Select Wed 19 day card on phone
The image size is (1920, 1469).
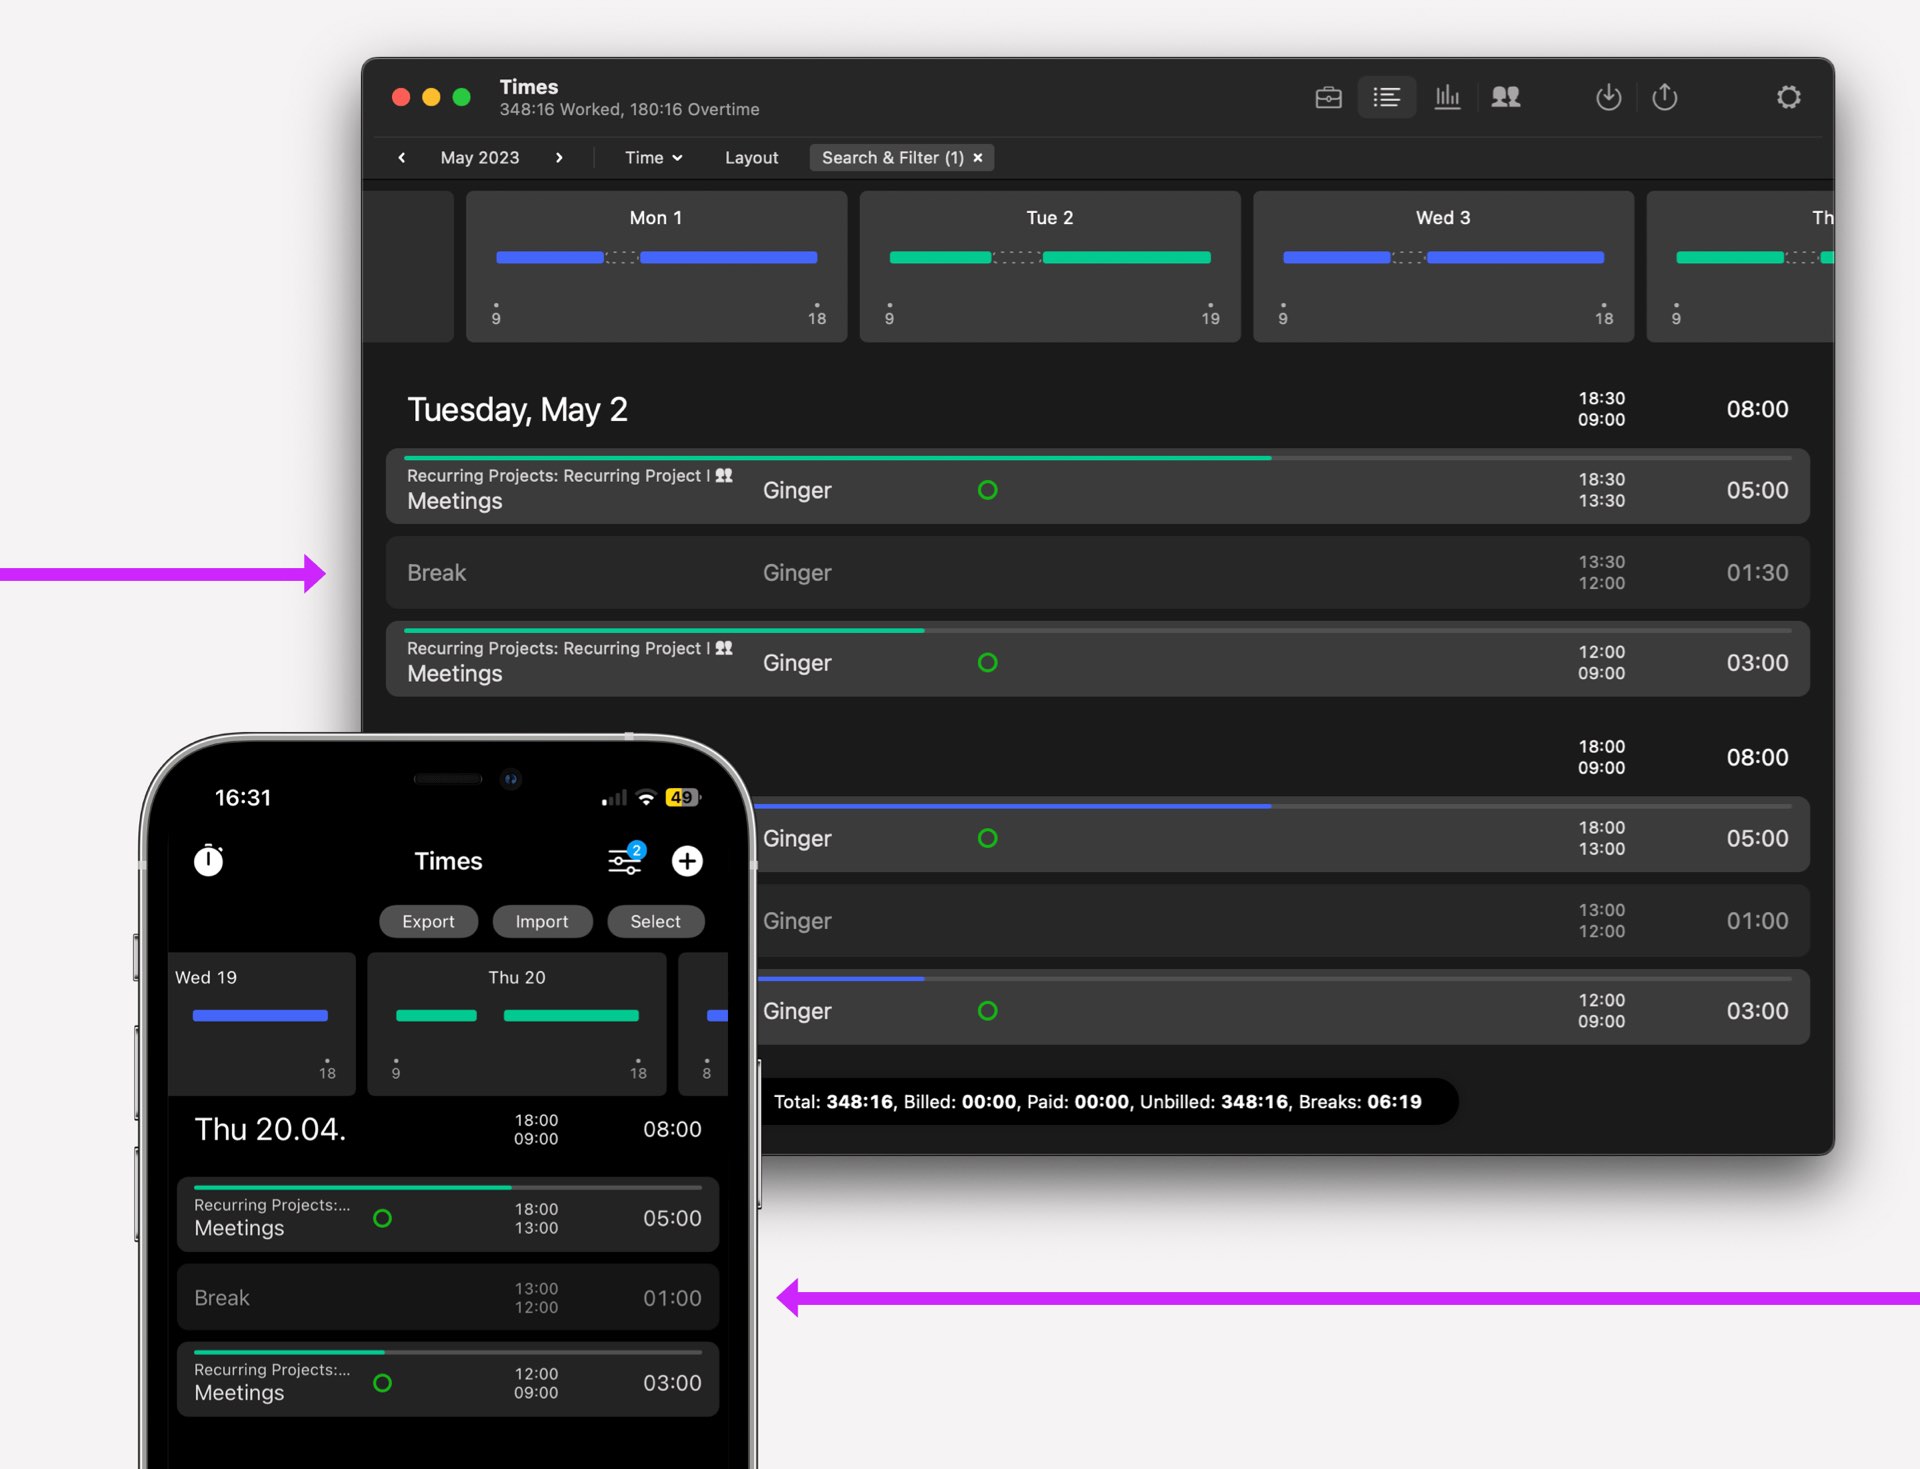coord(262,1023)
